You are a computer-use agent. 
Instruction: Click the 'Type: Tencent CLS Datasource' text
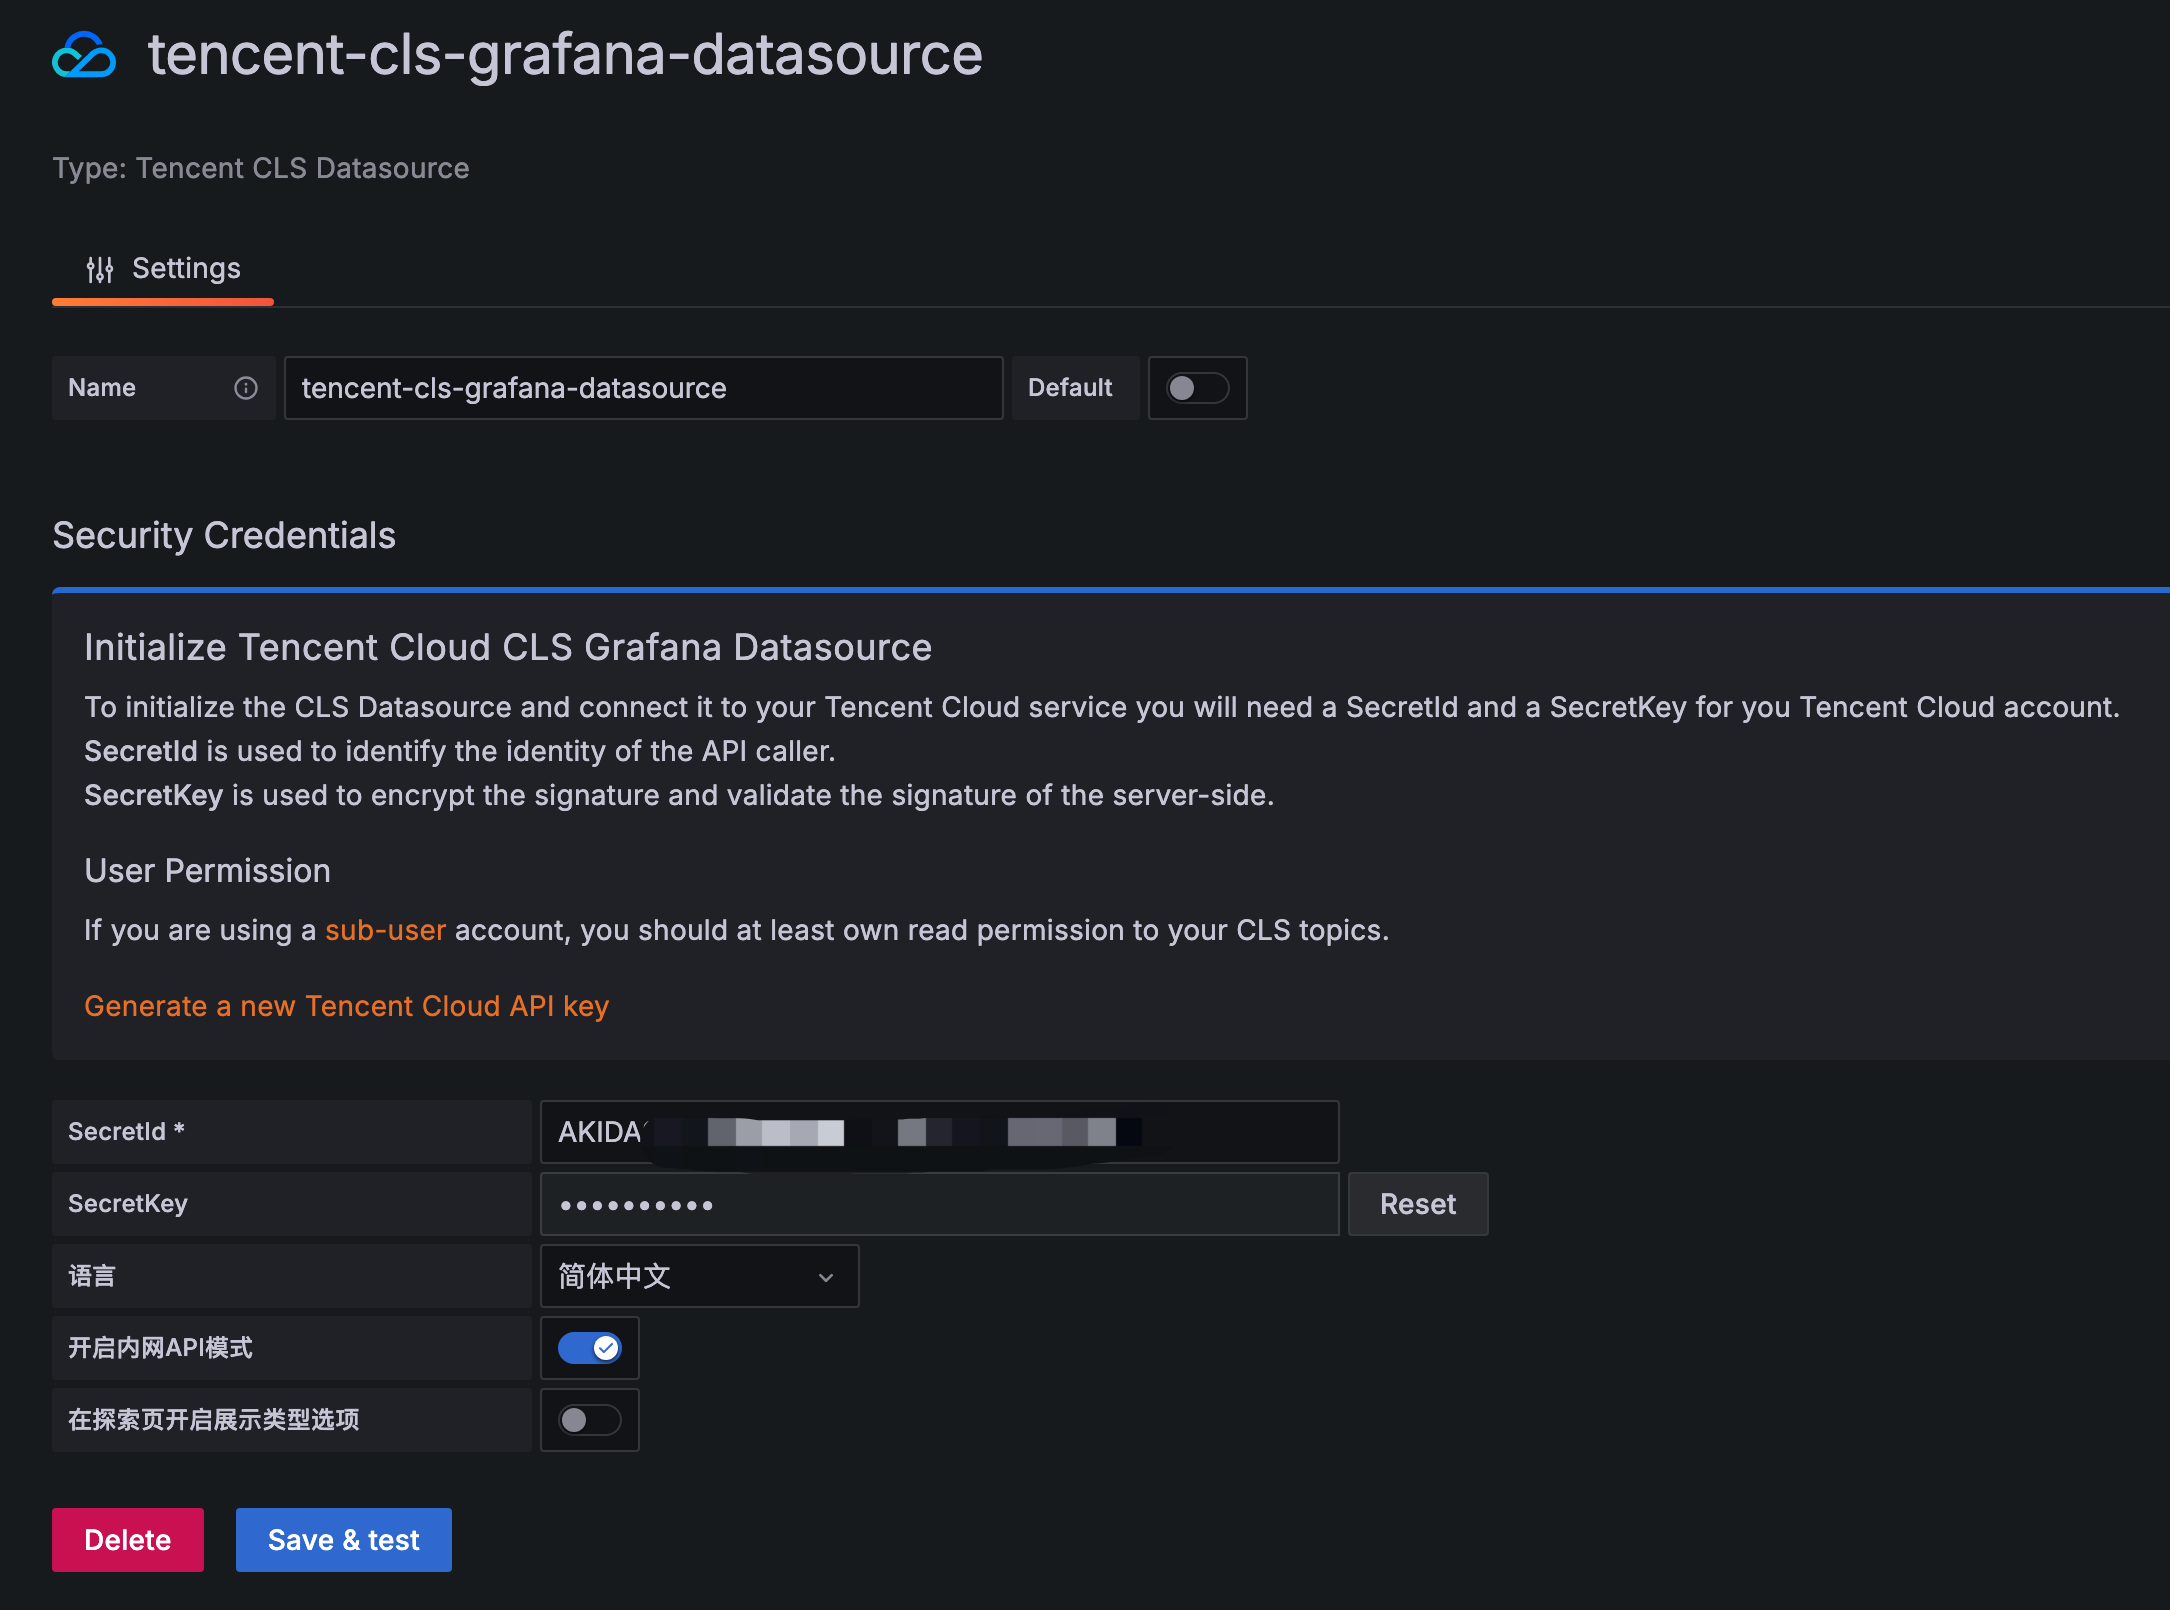coord(261,168)
